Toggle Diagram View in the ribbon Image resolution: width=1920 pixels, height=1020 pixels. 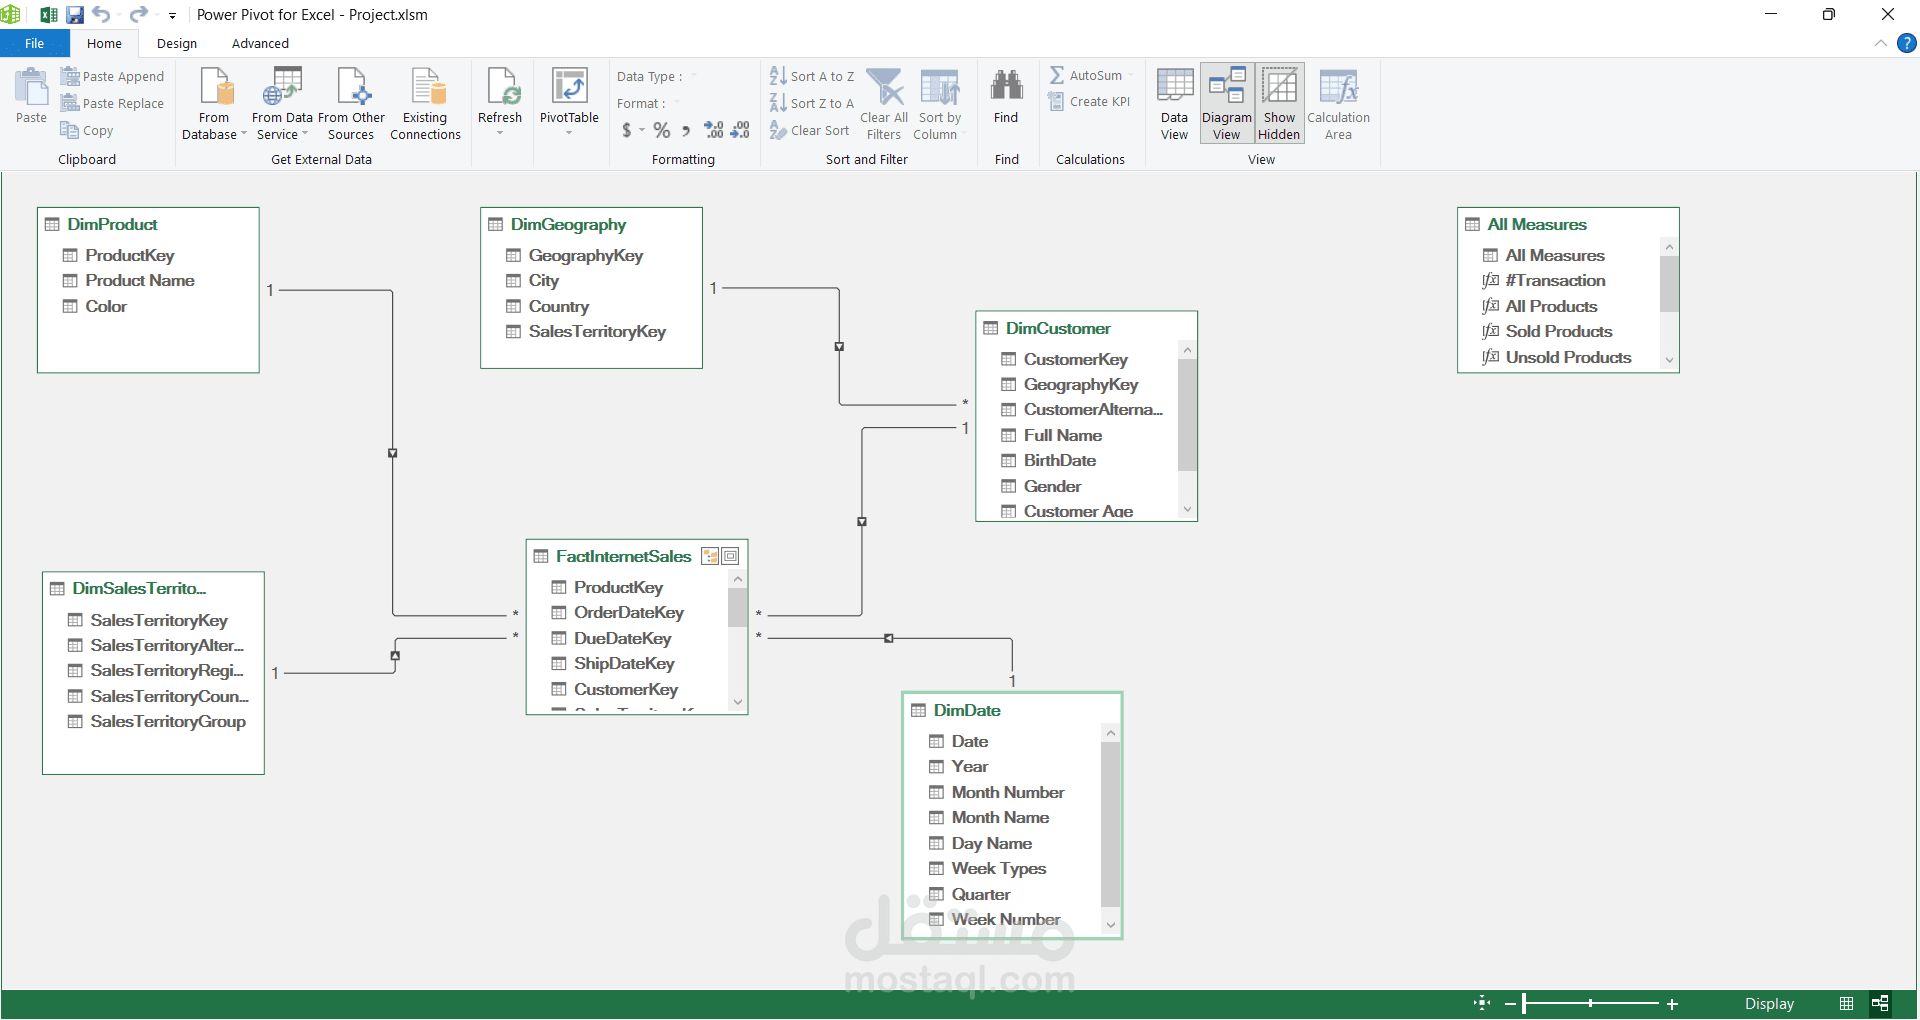coord(1227,103)
